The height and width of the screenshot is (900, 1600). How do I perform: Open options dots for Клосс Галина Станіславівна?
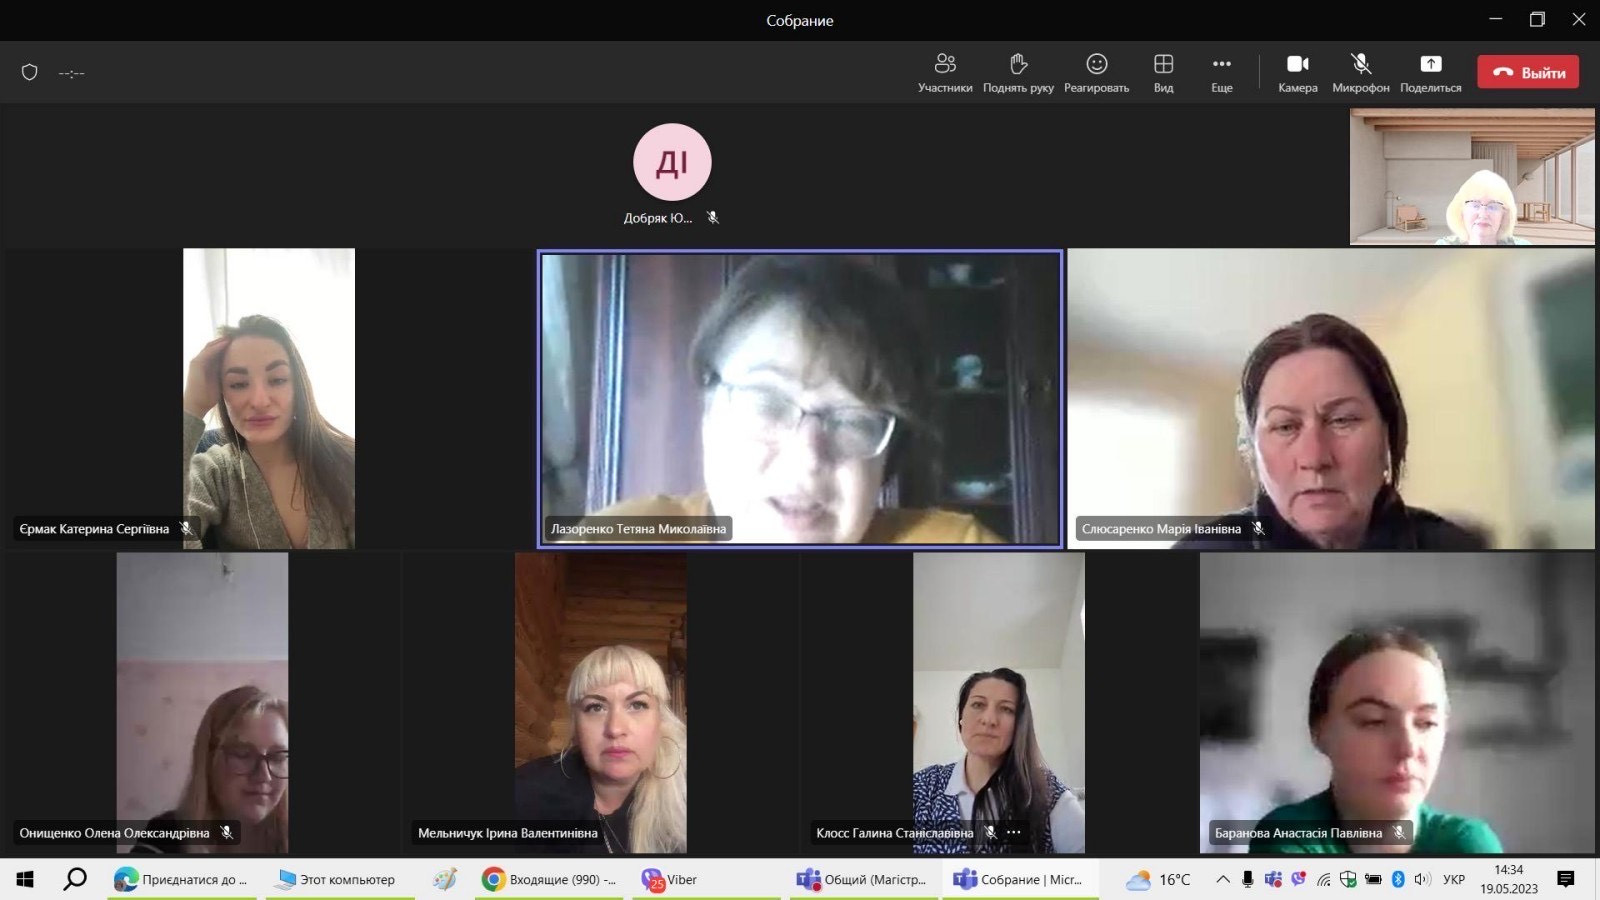point(1014,832)
